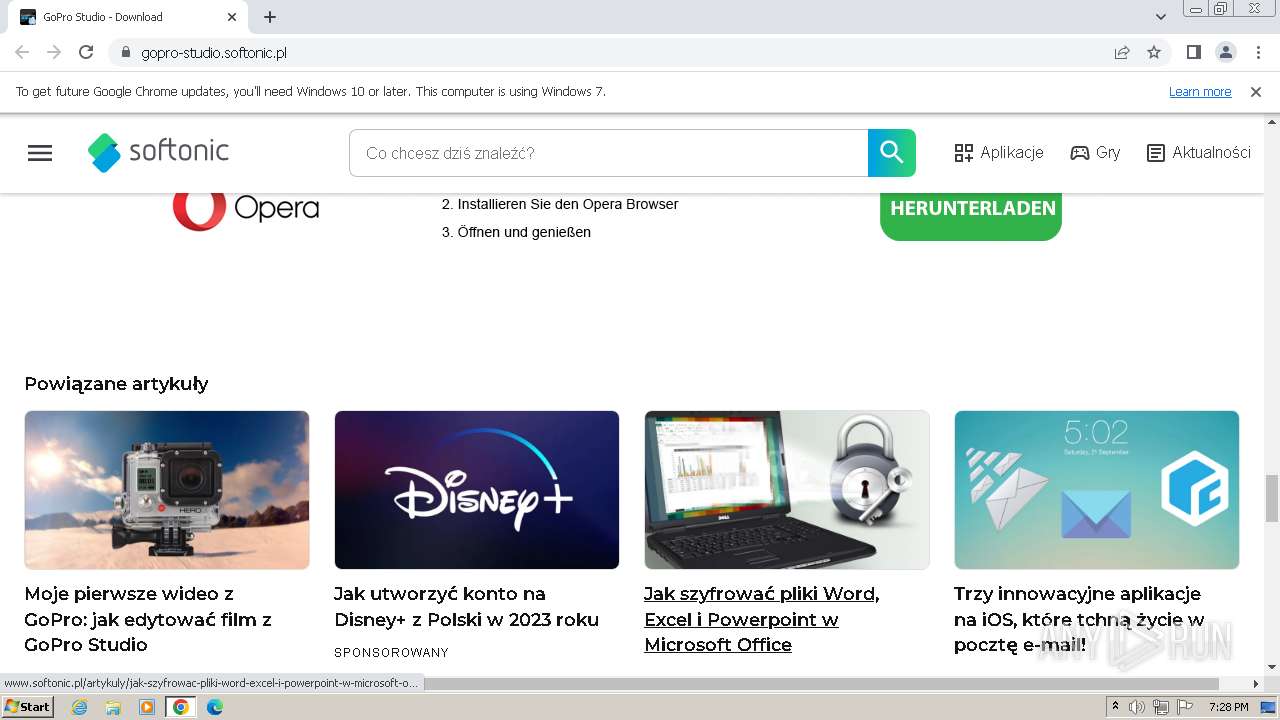Reload the current page
This screenshot has width=1280, height=720.
coord(86,52)
